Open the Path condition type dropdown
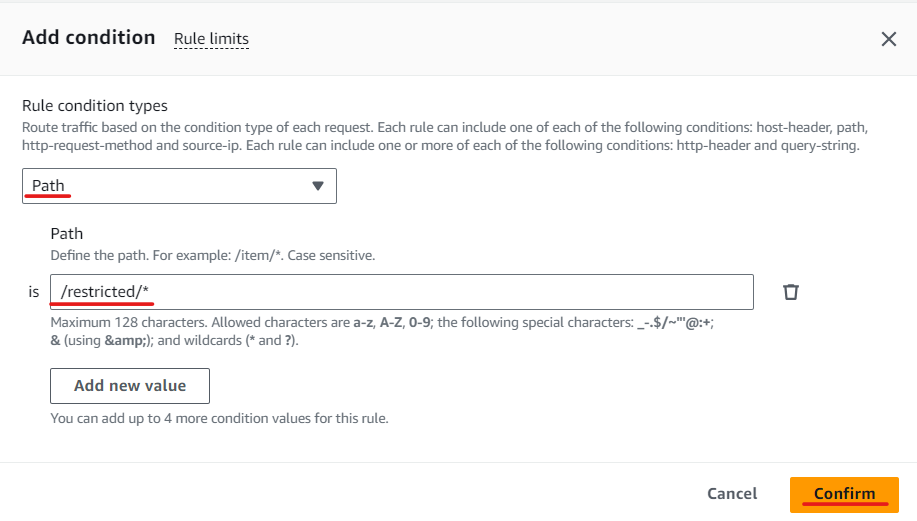This screenshot has width=917, height=521. point(179,186)
